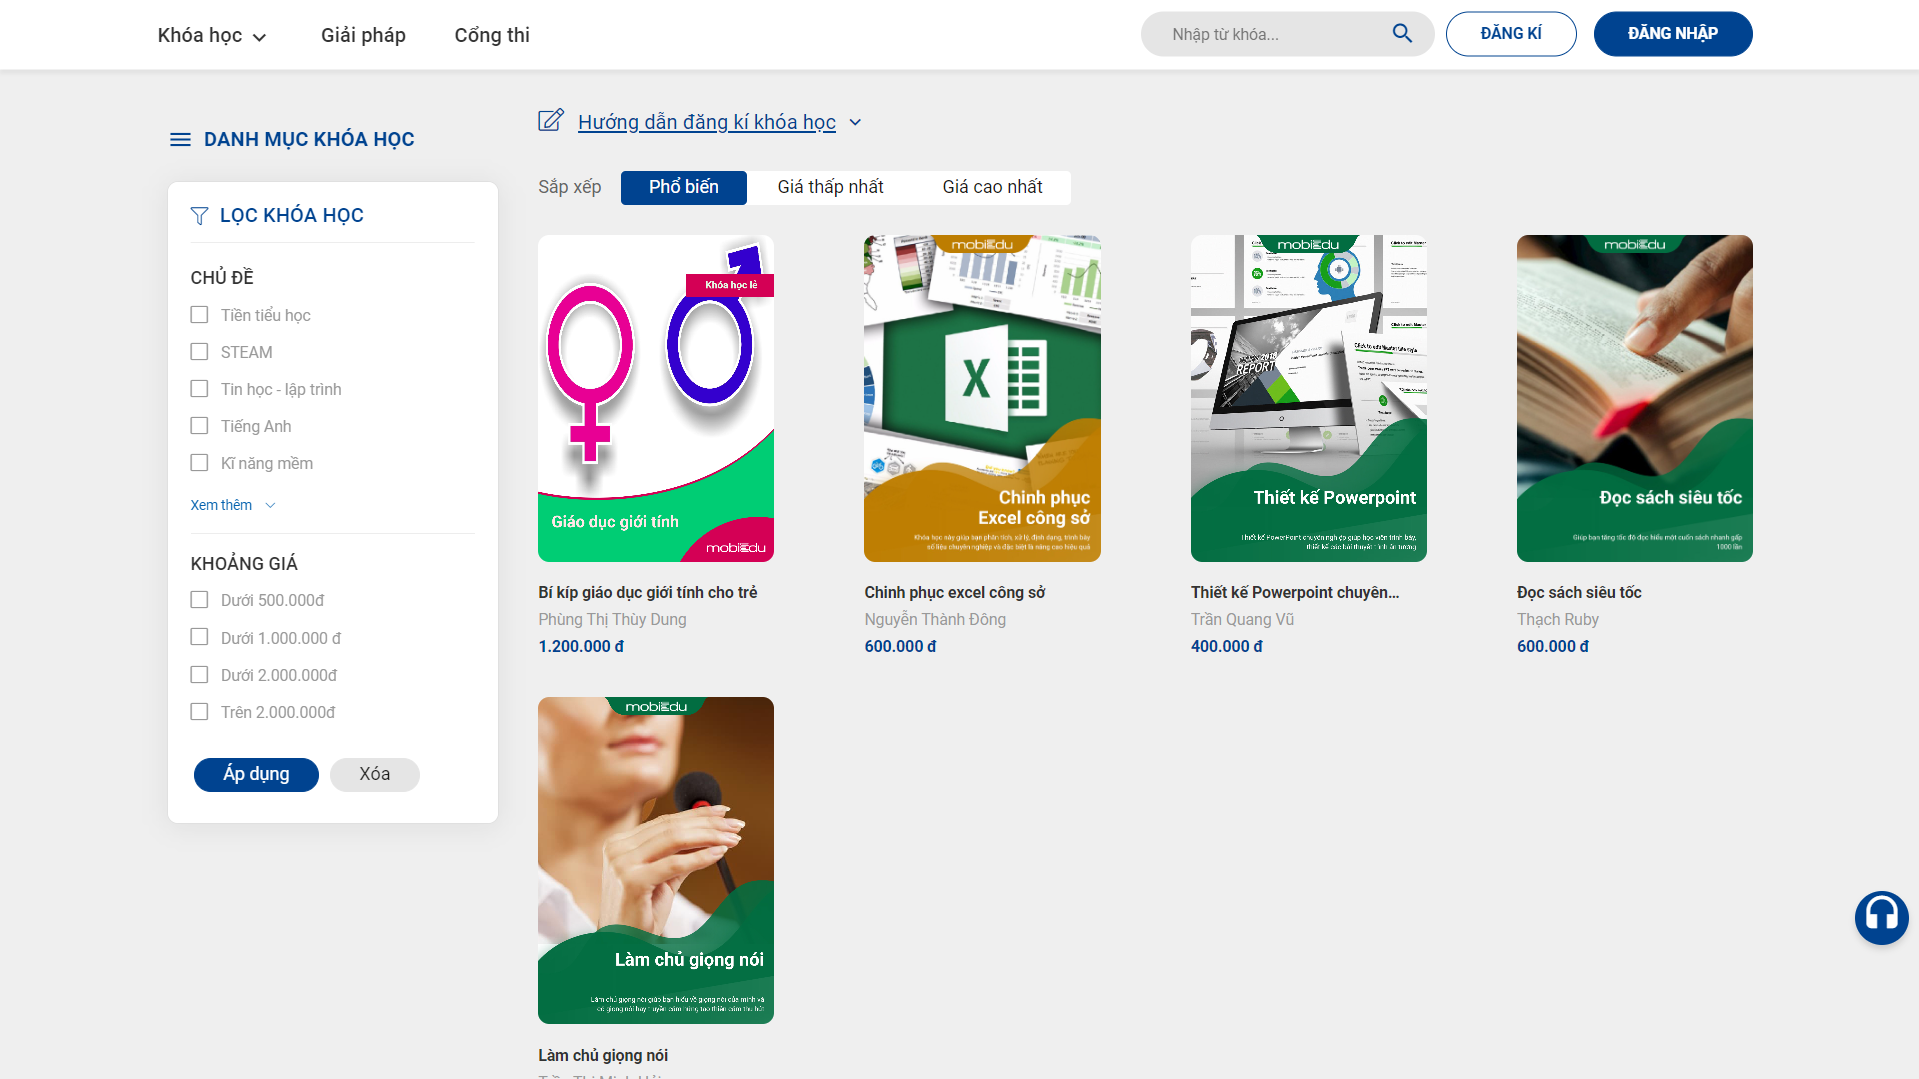This screenshot has width=1919, height=1079.
Task: Open the Đọc sách siêu tốc course cover
Action: 1634,398
